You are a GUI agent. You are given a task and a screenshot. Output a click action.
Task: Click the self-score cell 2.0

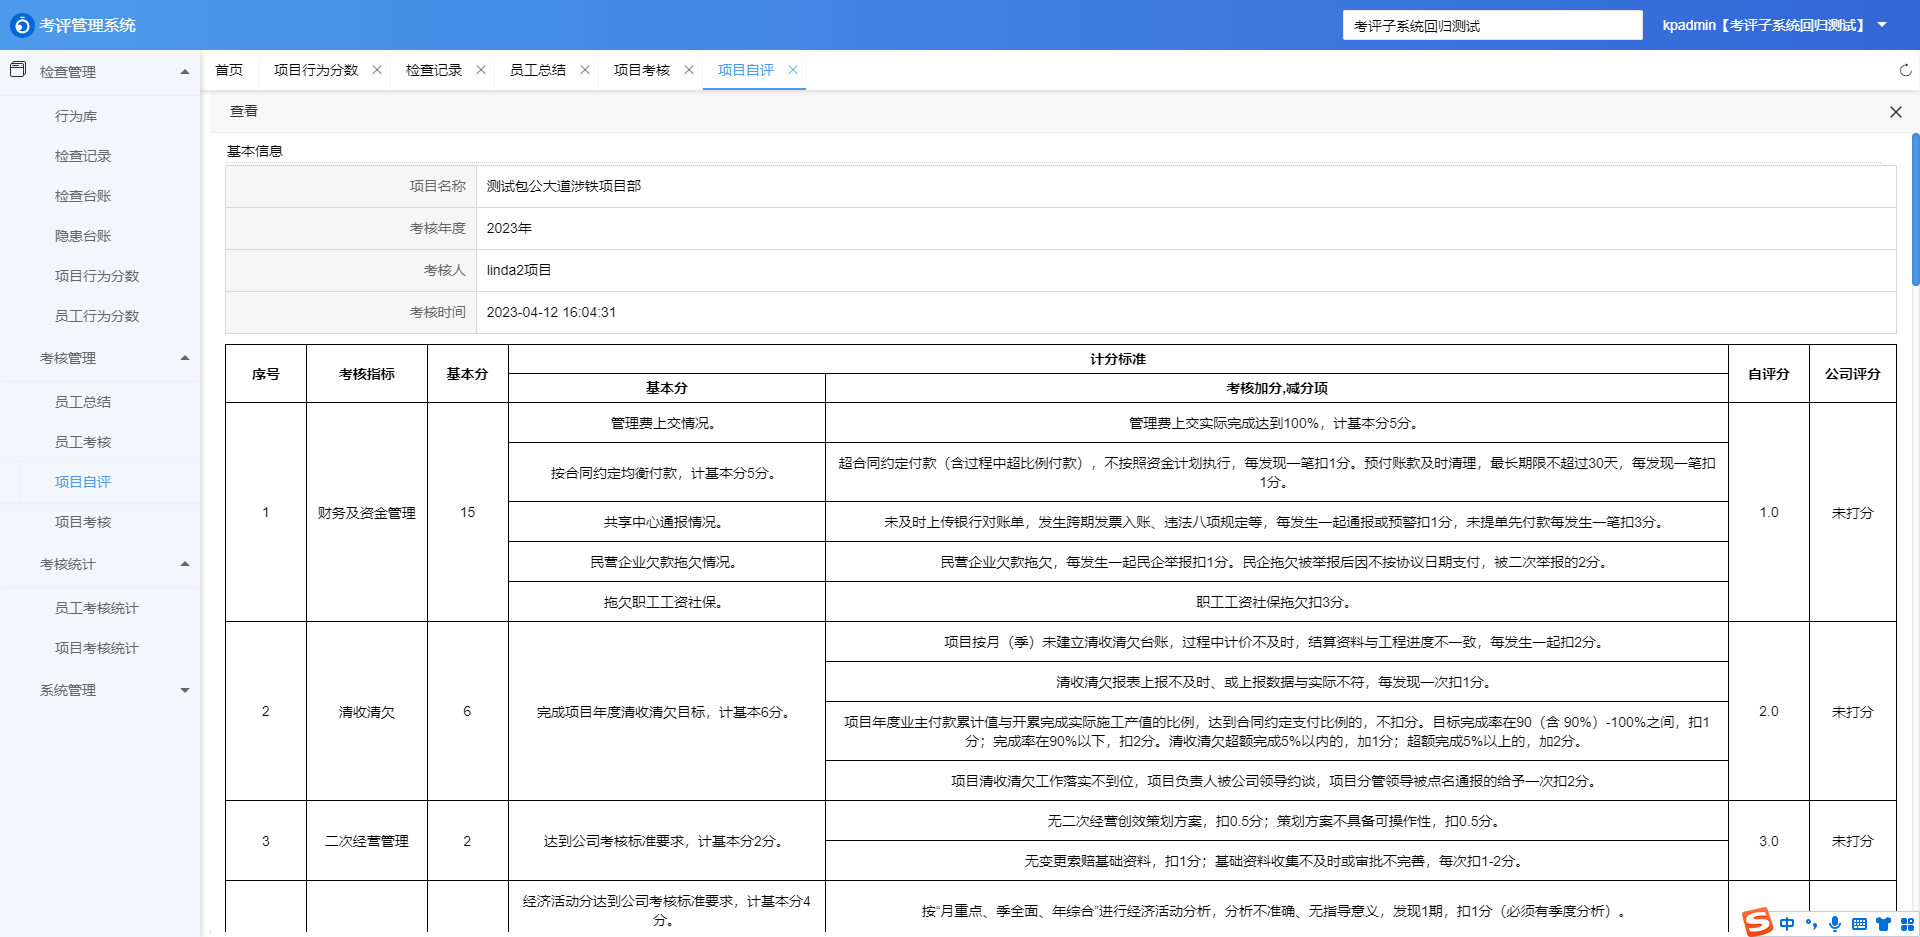point(1769,711)
